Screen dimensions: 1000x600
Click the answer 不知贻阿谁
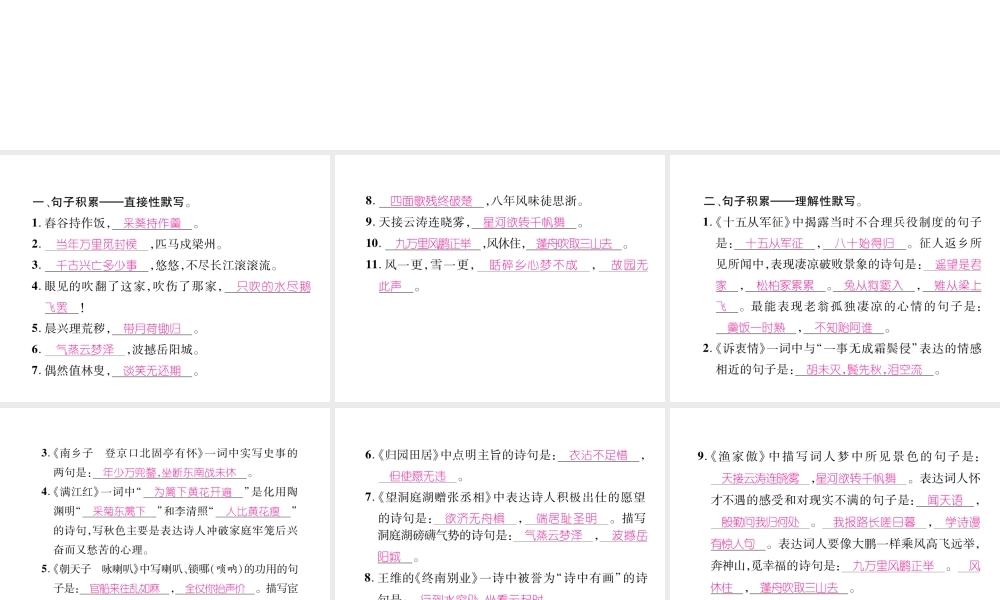(x=843, y=328)
